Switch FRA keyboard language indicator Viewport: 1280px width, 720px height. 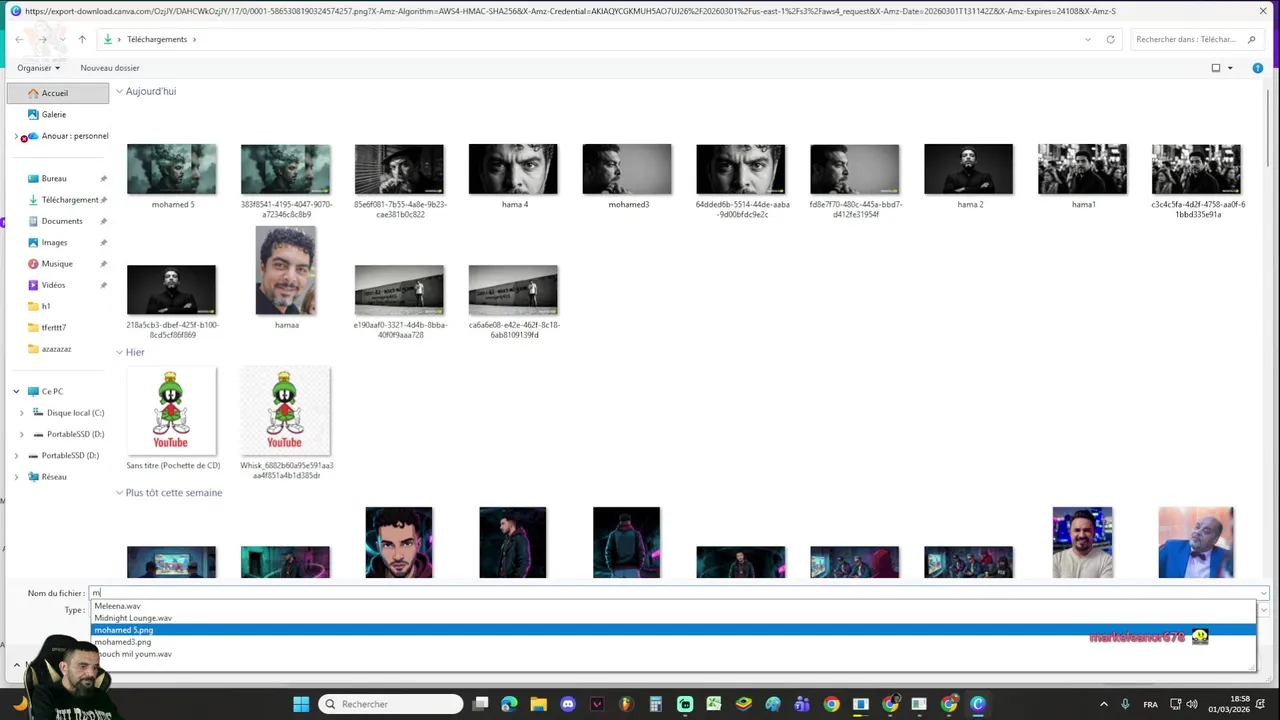click(1150, 704)
